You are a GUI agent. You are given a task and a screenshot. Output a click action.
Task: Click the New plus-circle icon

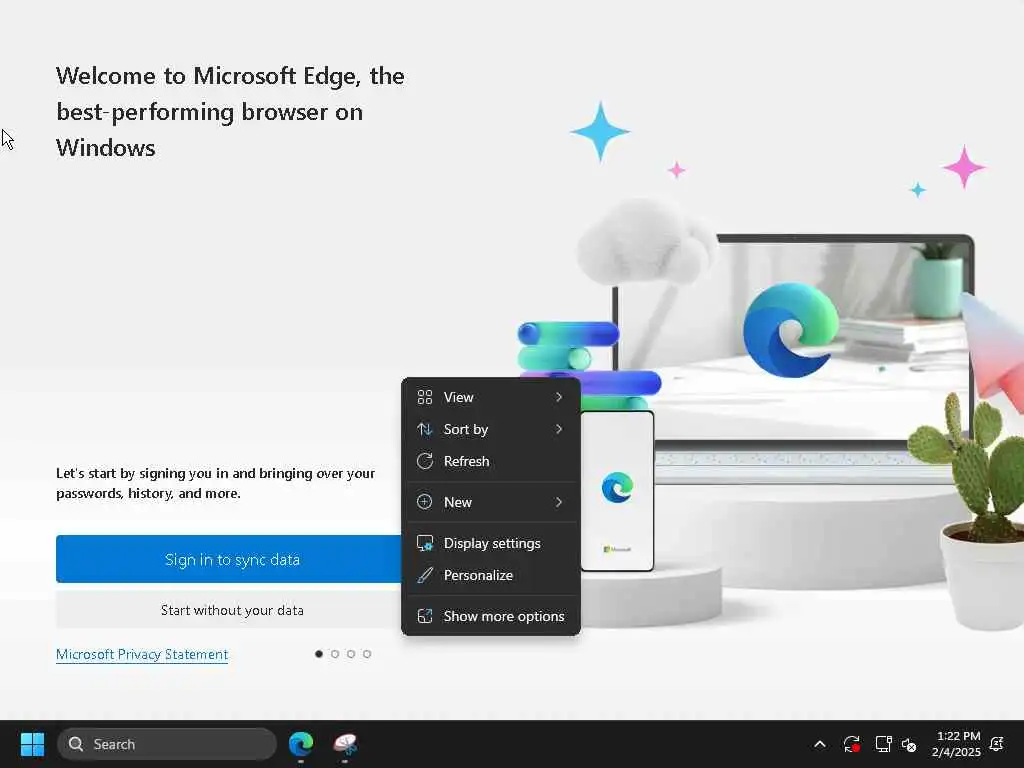coord(424,502)
